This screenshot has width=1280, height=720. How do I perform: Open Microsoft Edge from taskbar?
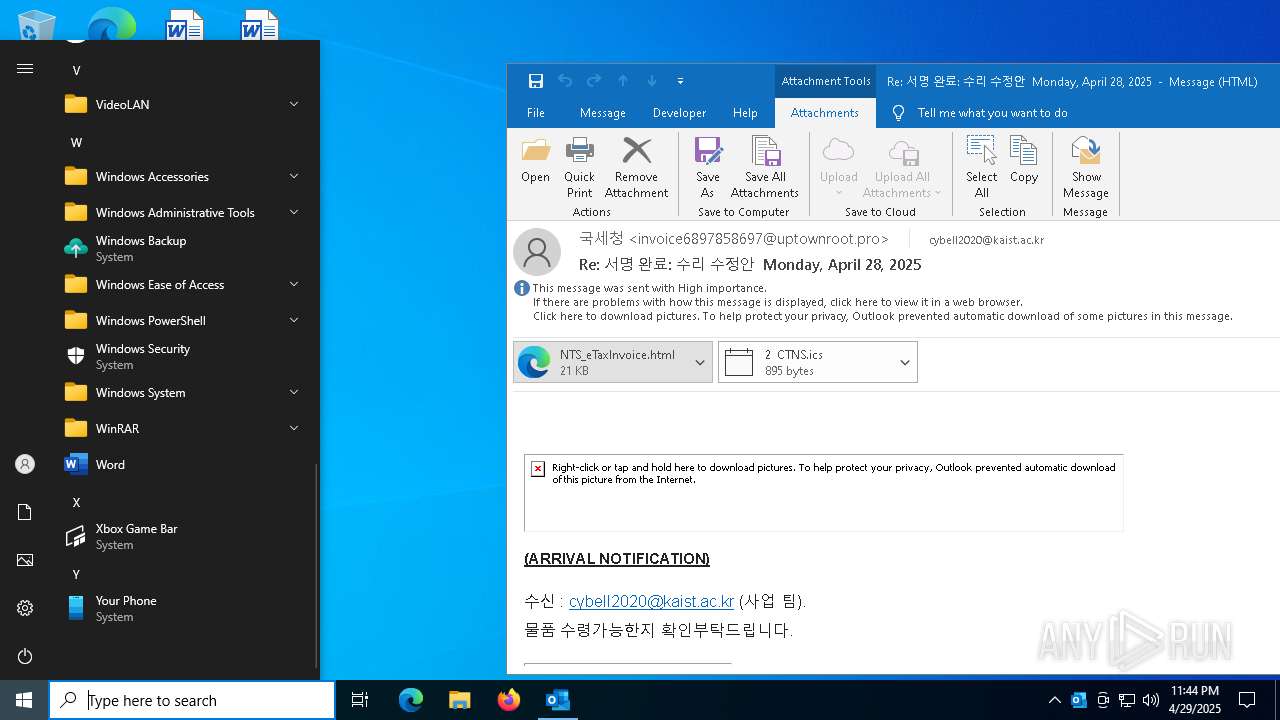click(411, 700)
